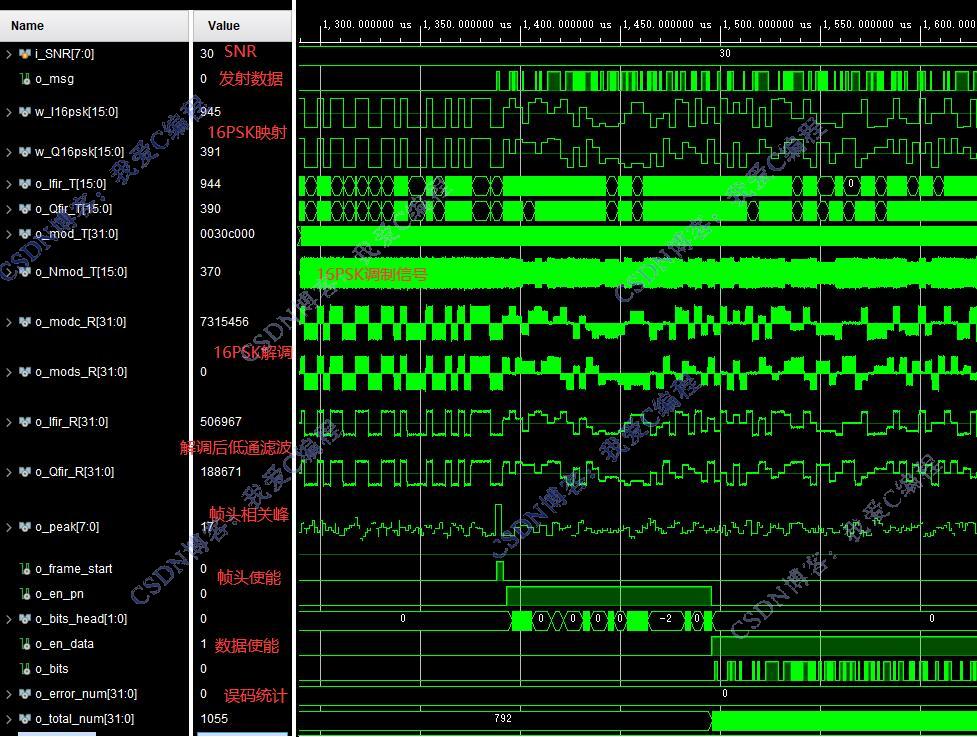Viewport: 977px width, 737px height.
Task: Click the wire icon of o_bits
Action: point(25,669)
